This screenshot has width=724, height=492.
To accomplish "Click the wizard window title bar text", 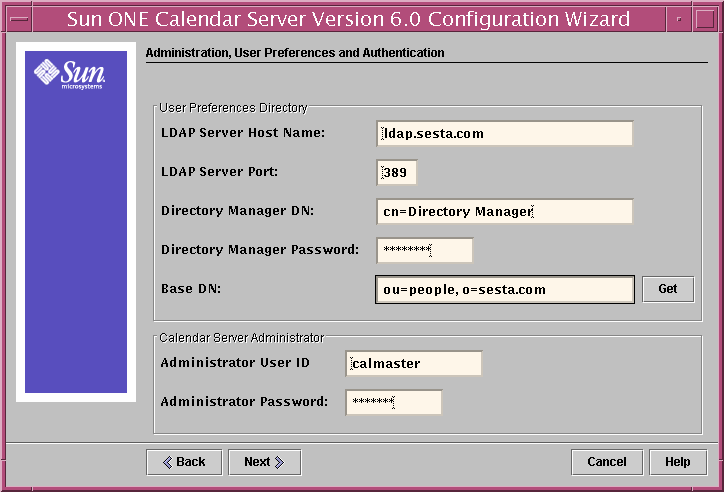I will click(x=349, y=19).
